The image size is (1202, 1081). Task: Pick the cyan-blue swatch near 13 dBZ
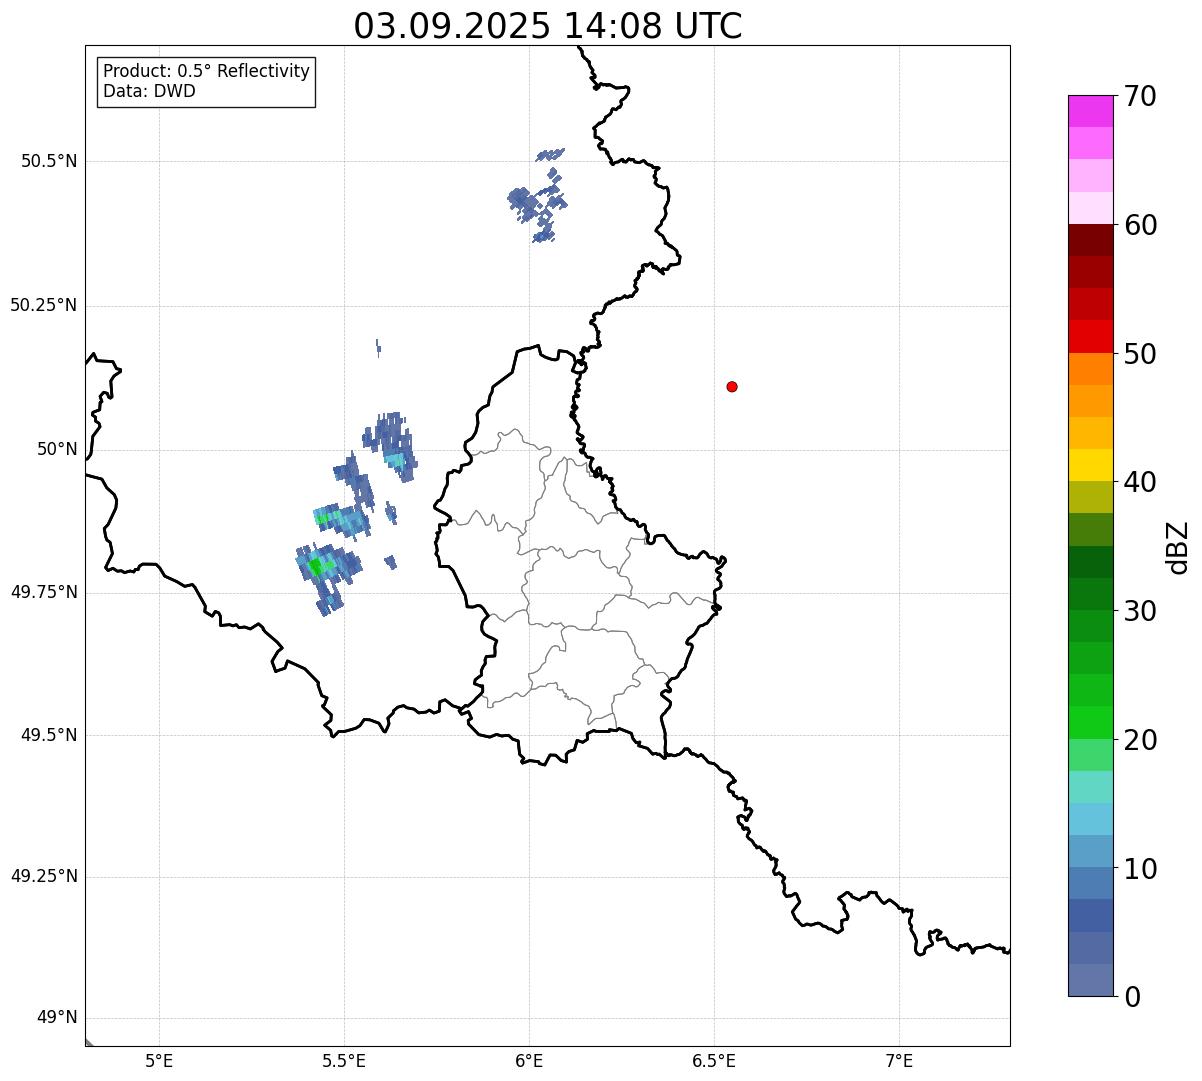(x=1091, y=819)
